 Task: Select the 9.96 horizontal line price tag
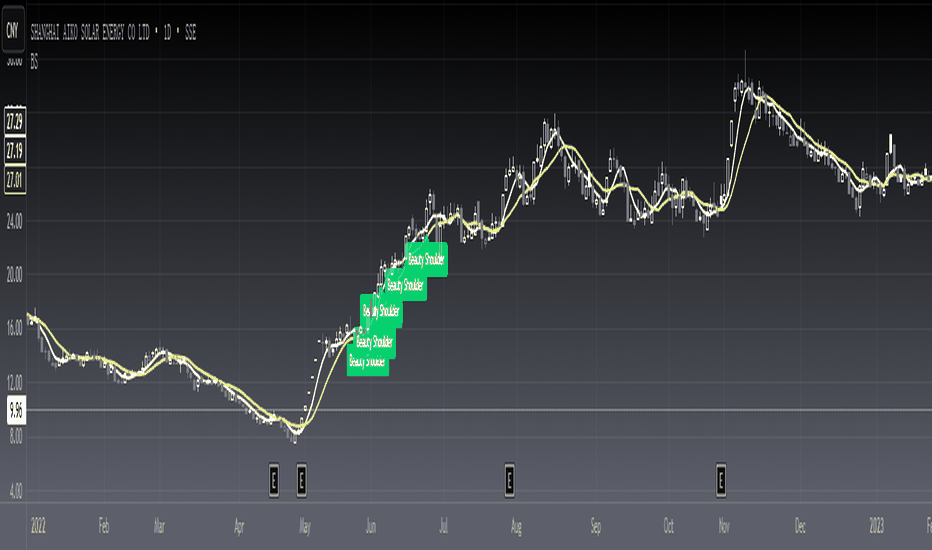tap(16, 410)
